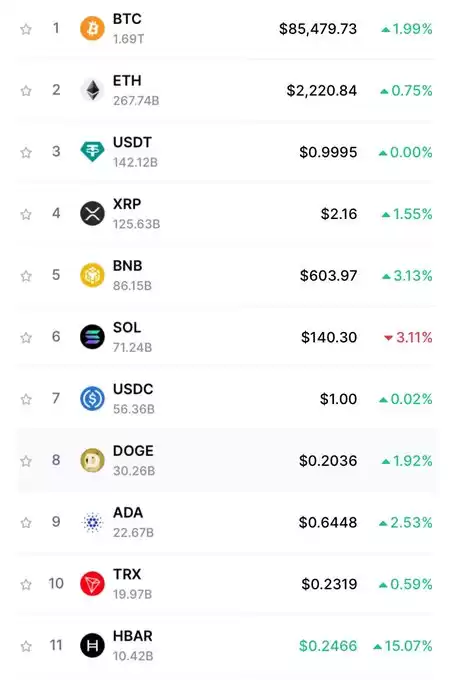Select the DOGE row price $0.2036

coord(328,461)
